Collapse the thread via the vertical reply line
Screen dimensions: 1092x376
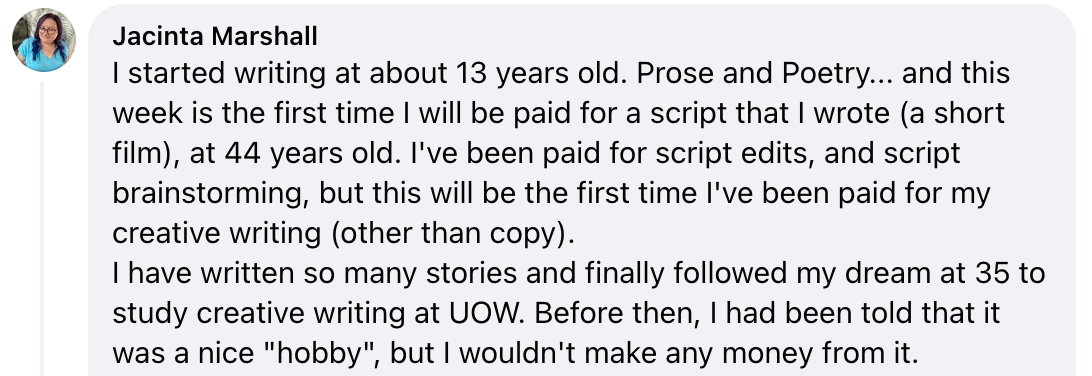[42, 229]
